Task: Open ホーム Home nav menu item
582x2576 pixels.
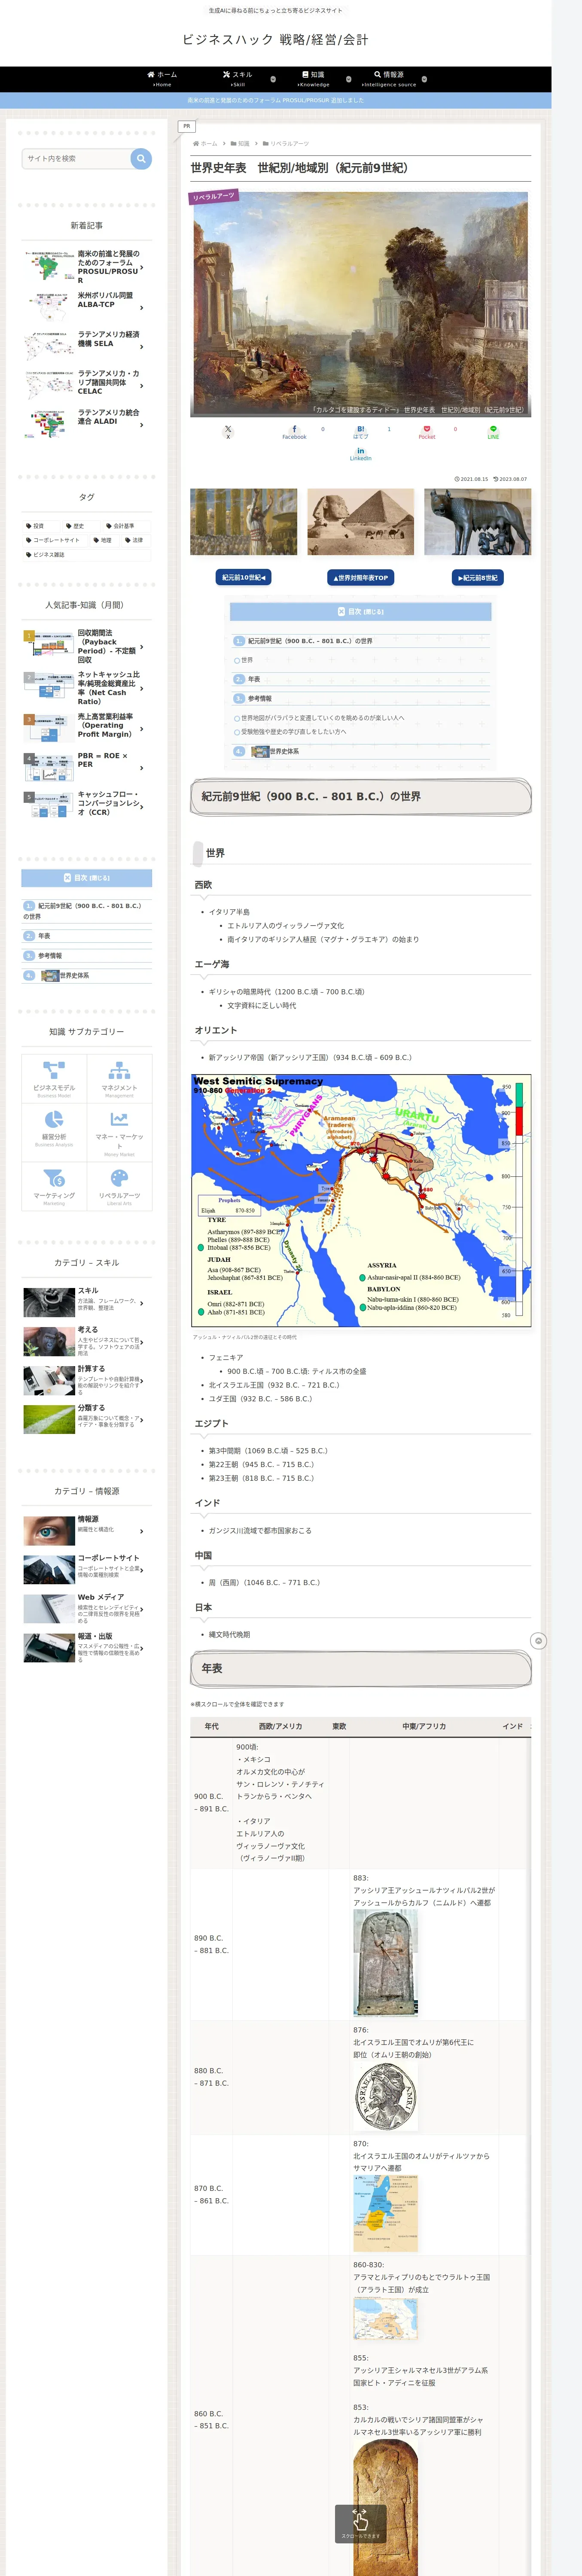Action: (162, 79)
